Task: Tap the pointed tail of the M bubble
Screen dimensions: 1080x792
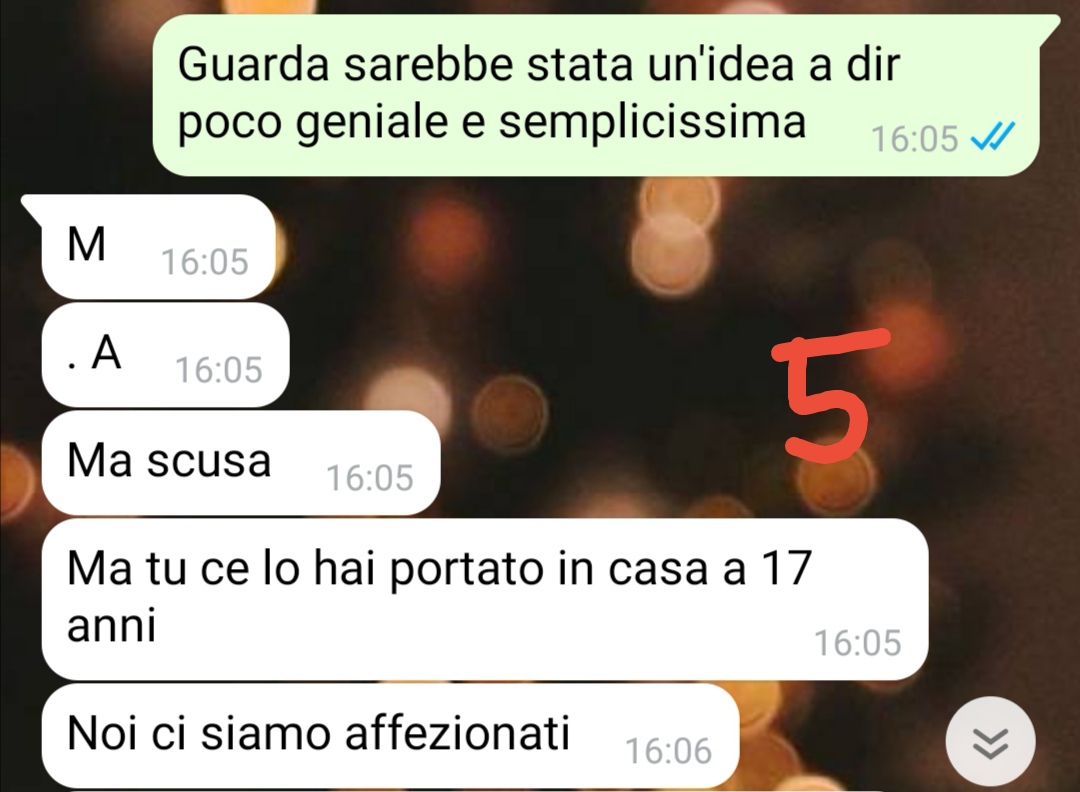Action: click(x=32, y=209)
